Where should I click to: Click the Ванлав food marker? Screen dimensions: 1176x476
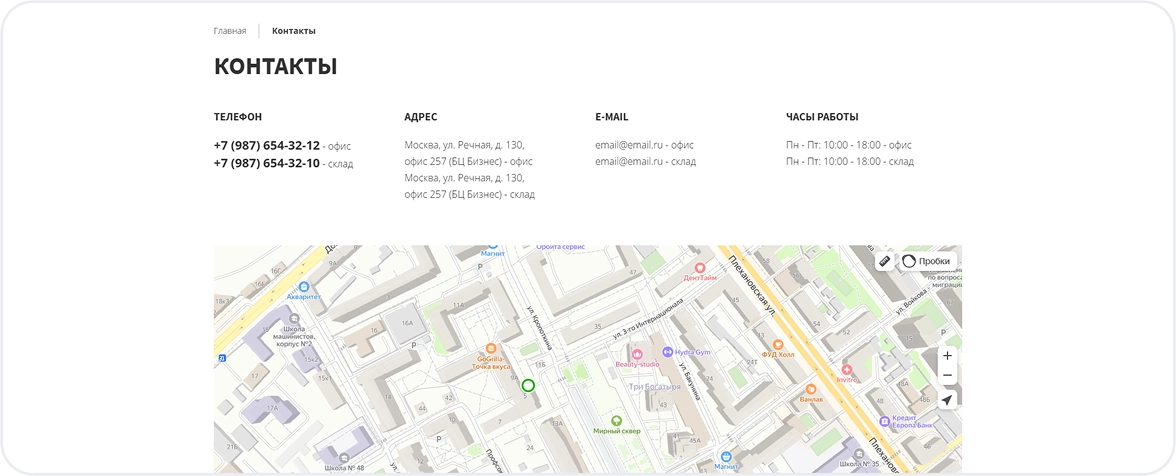point(810,389)
